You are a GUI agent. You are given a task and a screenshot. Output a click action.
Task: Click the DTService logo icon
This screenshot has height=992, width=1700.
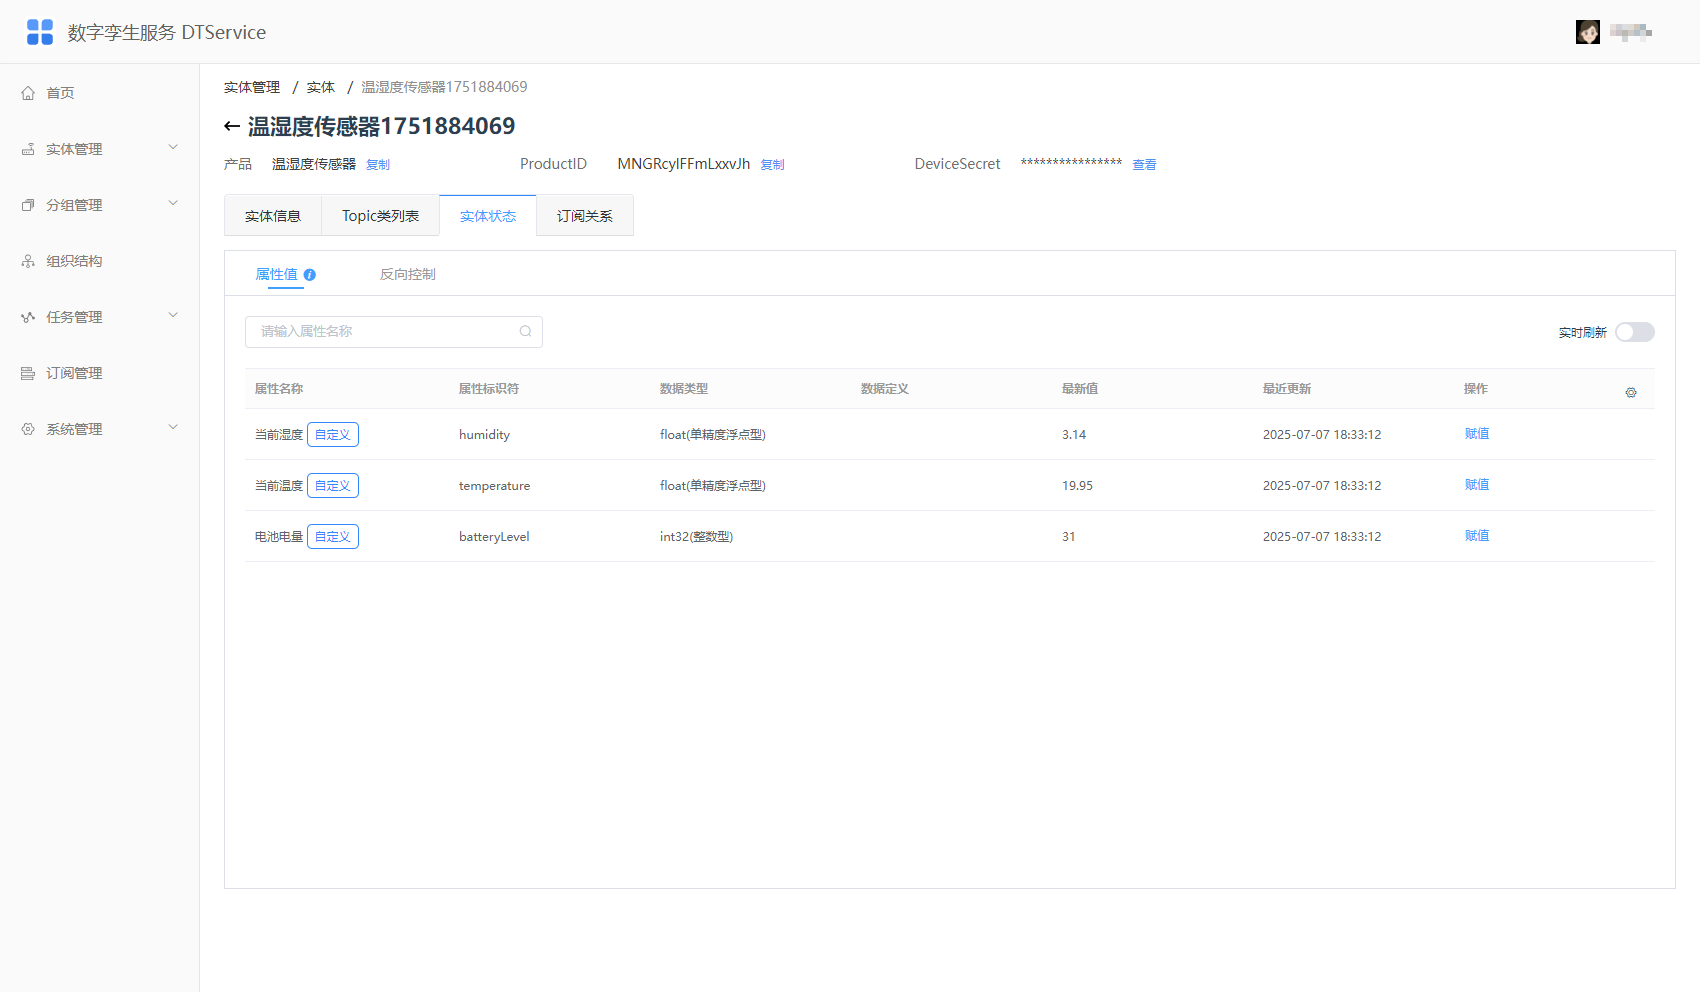click(40, 32)
